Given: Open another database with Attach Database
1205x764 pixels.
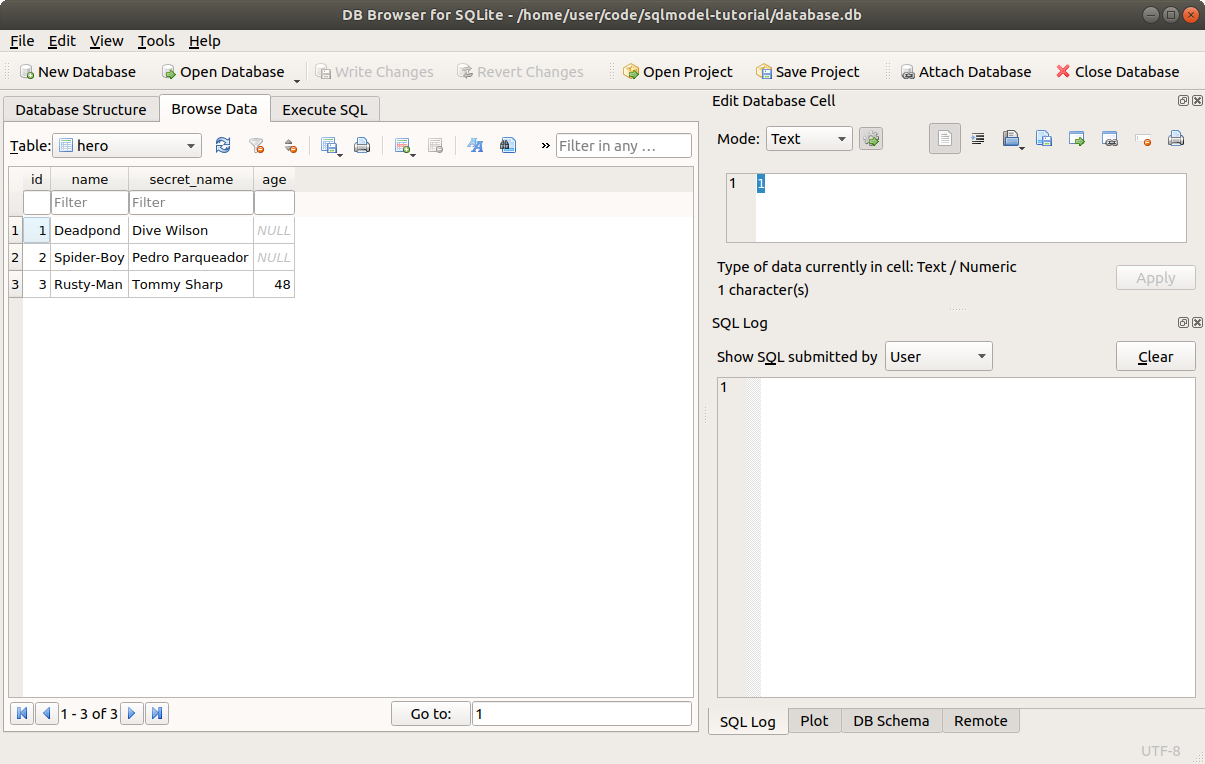Looking at the screenshot, I should pyautogui.click(x=966, y=72).
